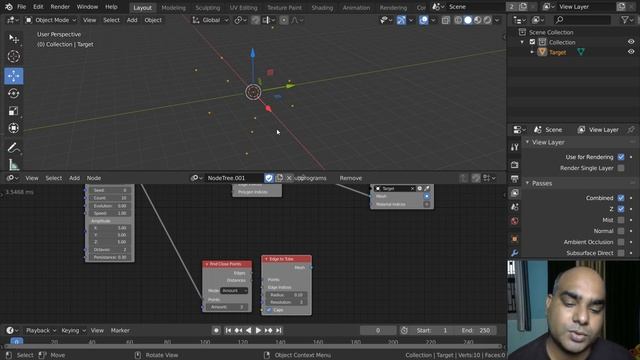Hide Collection with eye icon
The width and height of the screenshot is (640, 360).
631,42
